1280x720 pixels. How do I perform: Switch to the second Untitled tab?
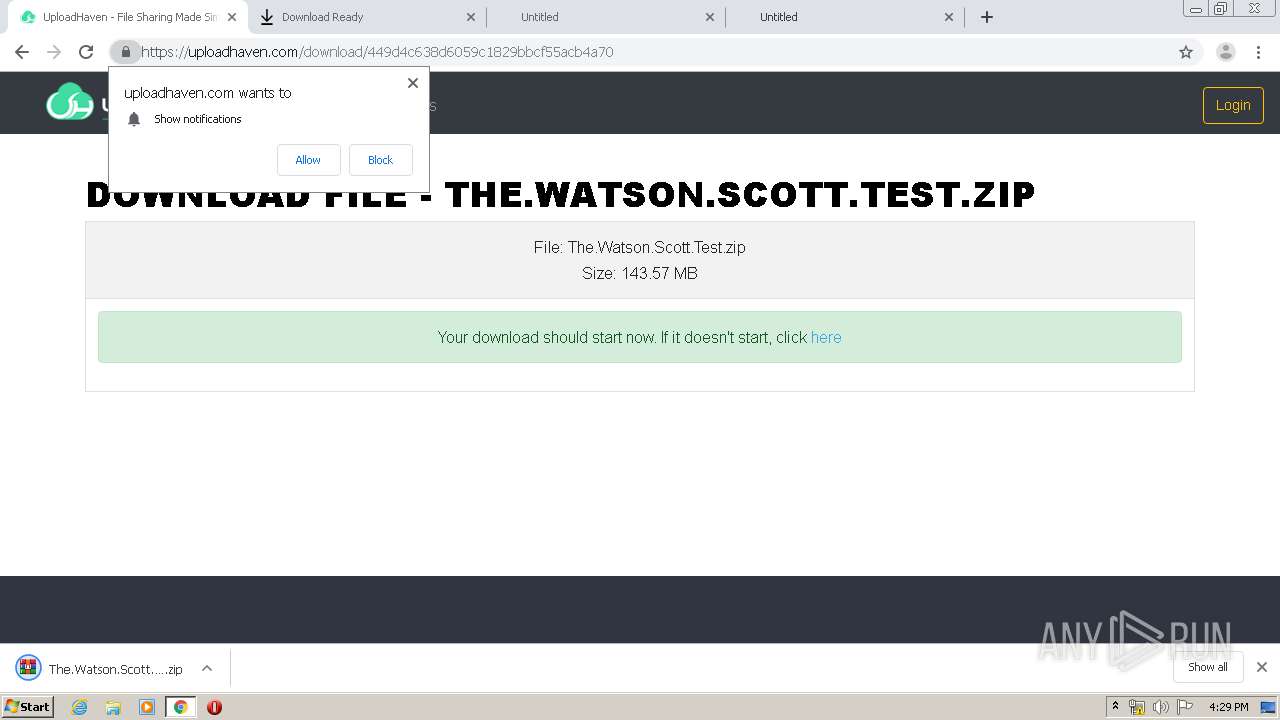coord(844,17)
